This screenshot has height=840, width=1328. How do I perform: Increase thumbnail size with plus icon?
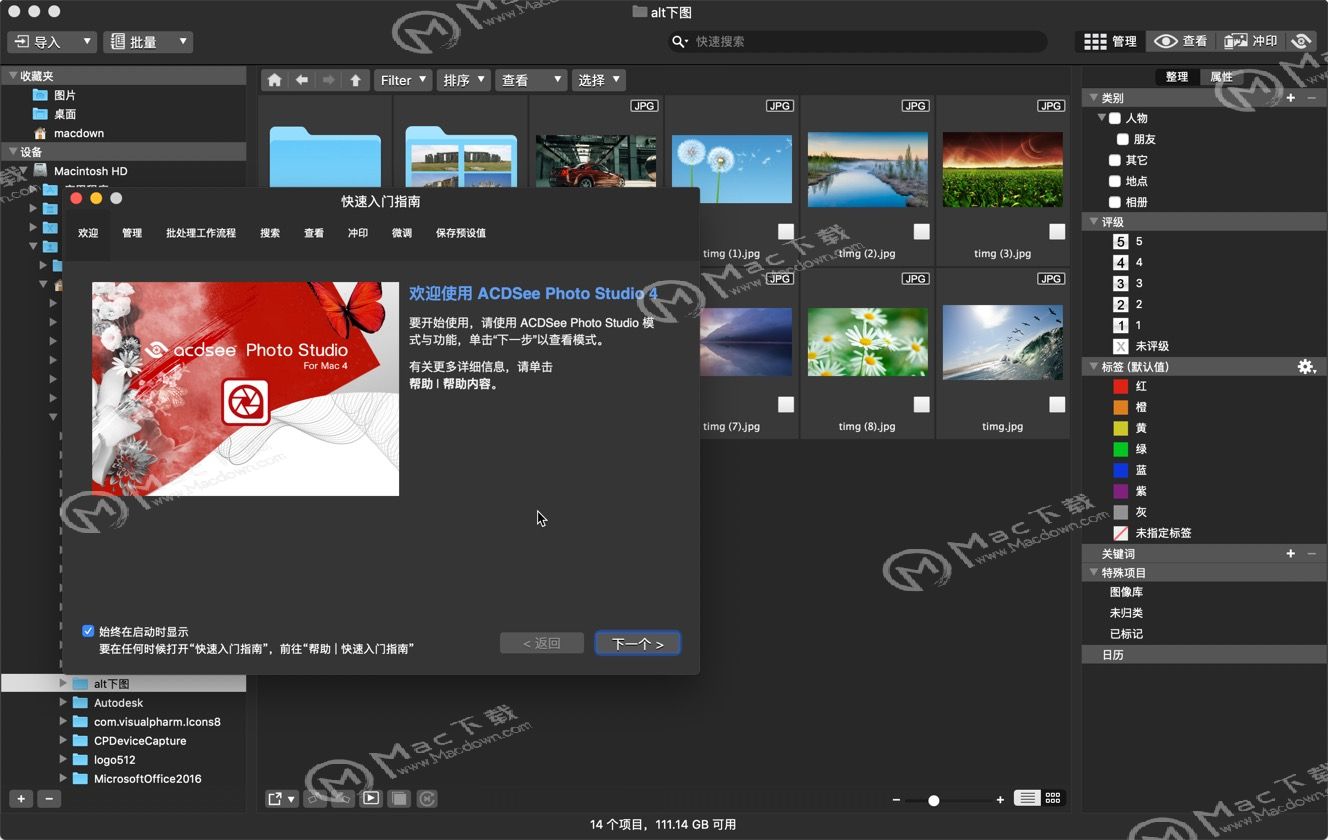[x=1000, y=800]
